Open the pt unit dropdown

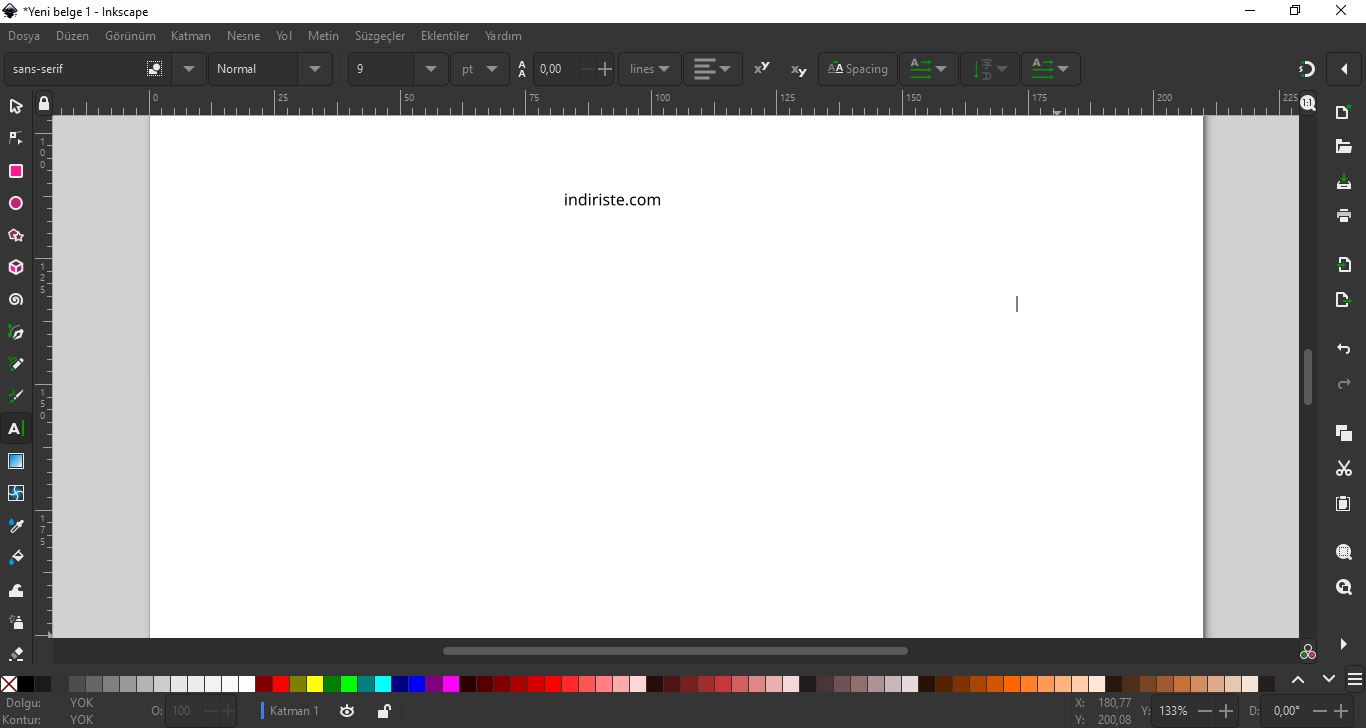(479, 69)
